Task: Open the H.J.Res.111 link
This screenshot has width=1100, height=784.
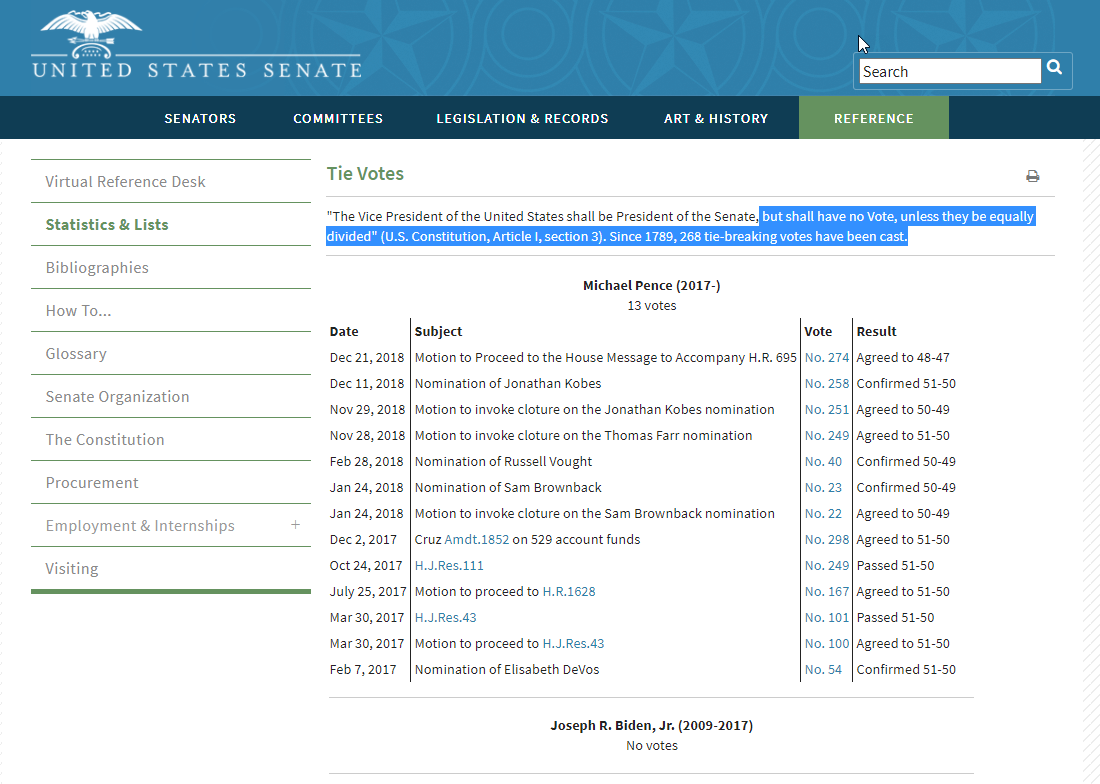Action: point(449,565)
